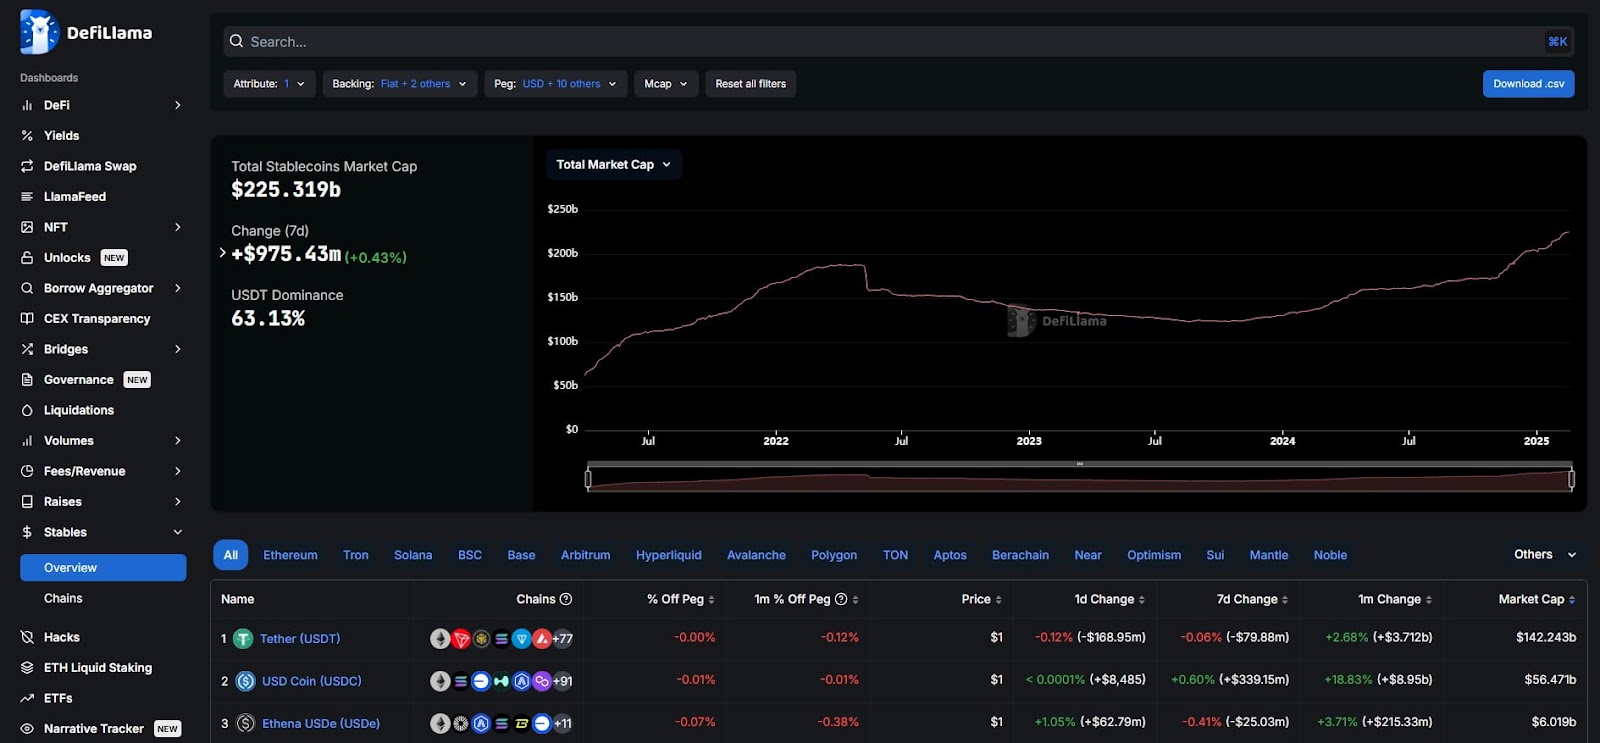Click the Download .csv button
This screenshot has width=1600, height=743.
pos(1528,84)
